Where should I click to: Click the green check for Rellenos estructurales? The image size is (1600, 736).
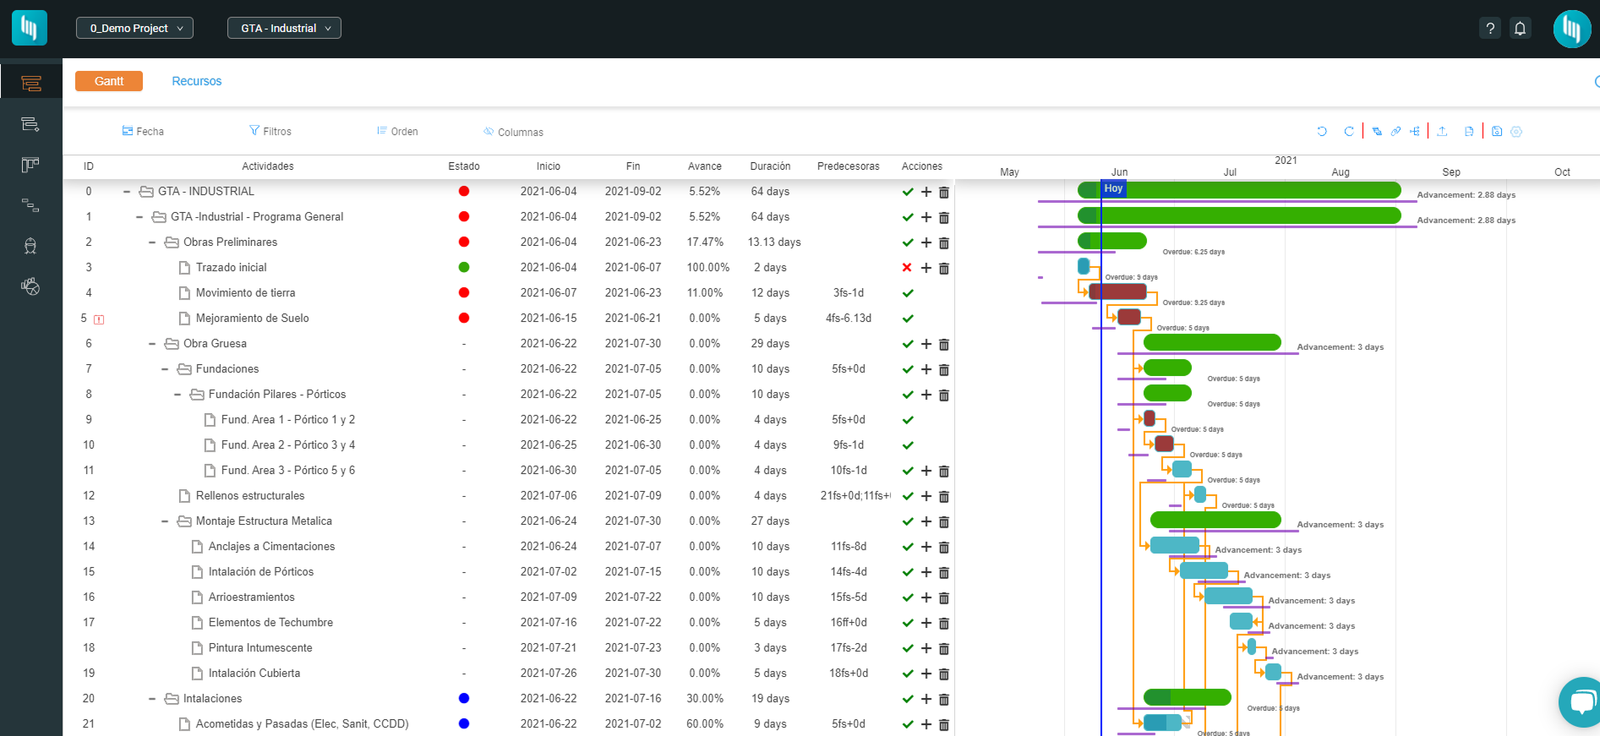(908, 496)
